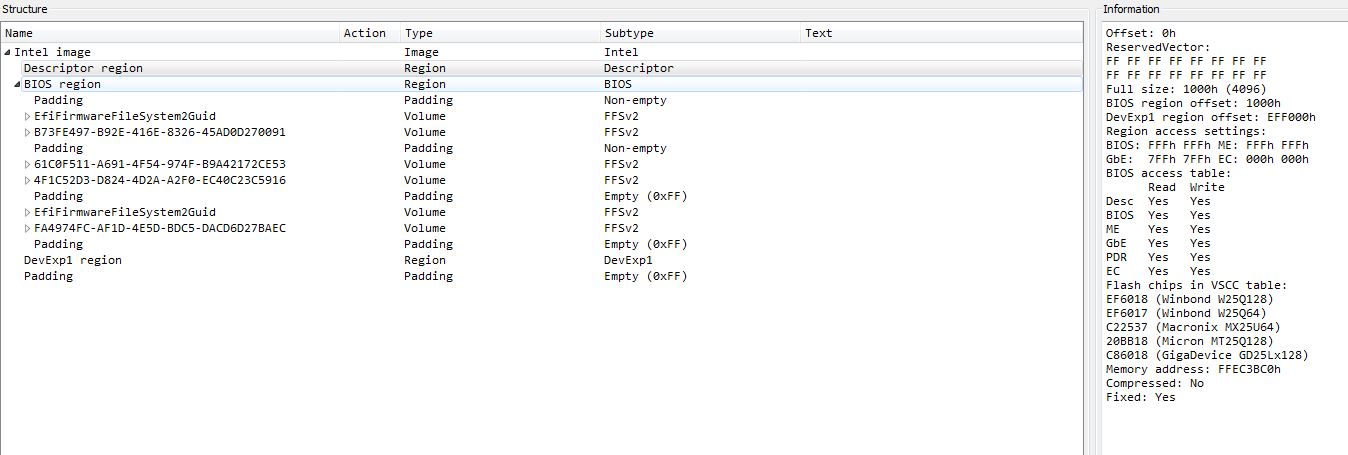Select the FA4974FC-AF1D-4E5D-BDC5-DACD6D27BAEC volume name
Viewport: 1348px width, 455px height.
coord(160,228)
